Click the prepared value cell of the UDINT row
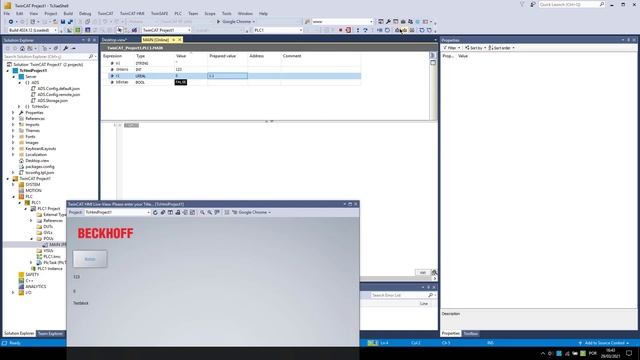 [227, 76]
